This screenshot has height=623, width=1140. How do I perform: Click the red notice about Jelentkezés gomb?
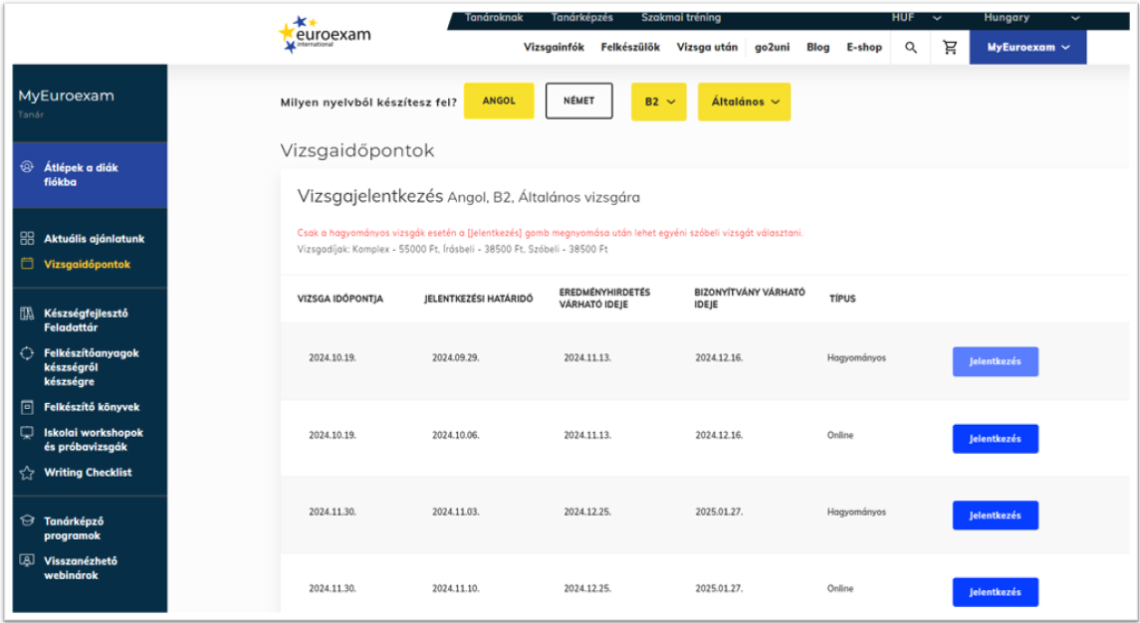[550, 233]
